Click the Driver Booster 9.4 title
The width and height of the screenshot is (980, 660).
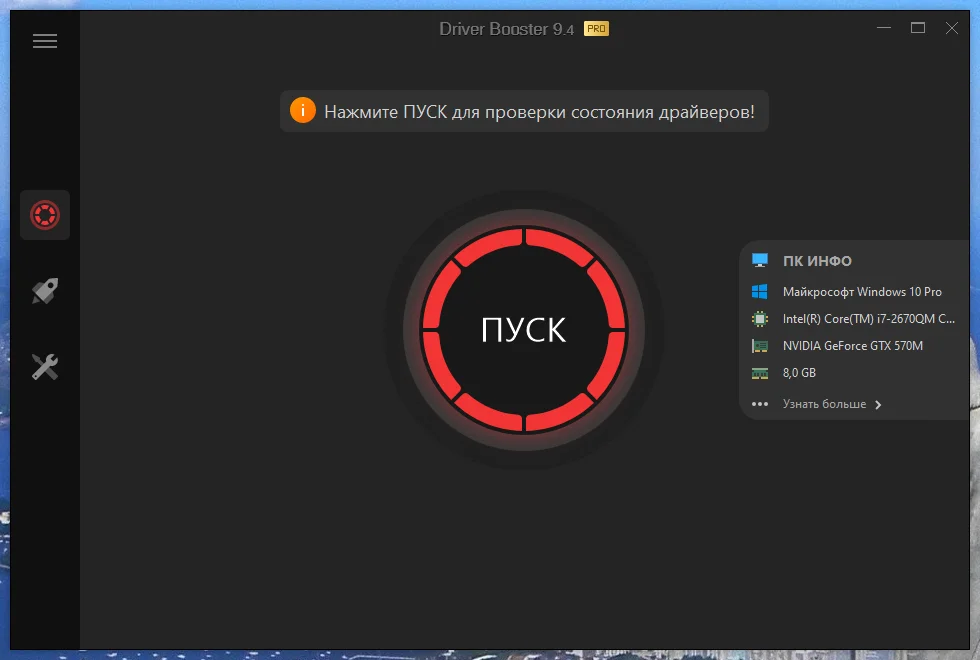click(x=506, y=29)
